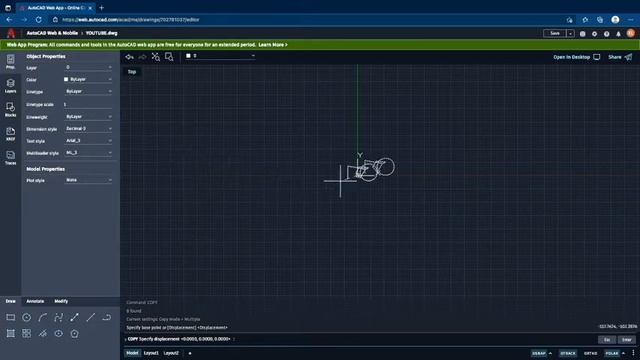640x360 pixels.
Task: Toggle ORTHO in status bar
Action: coord(590,353)
